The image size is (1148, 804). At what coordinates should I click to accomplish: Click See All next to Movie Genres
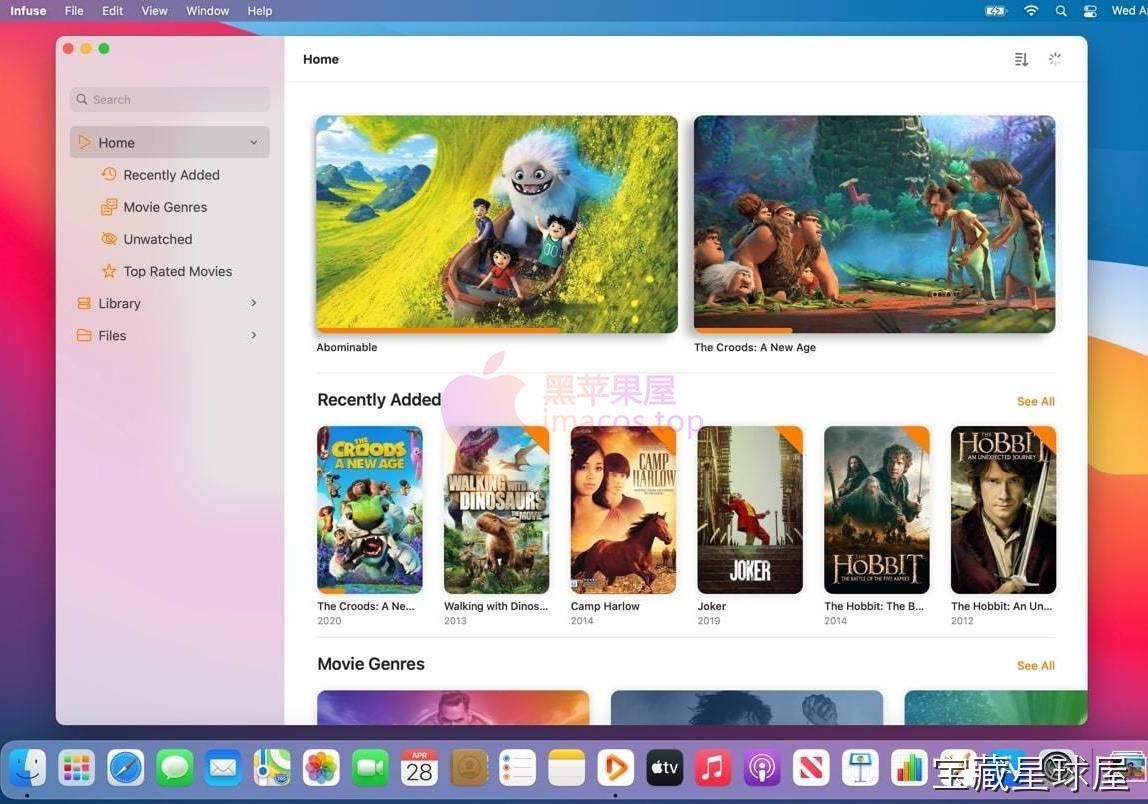coord(1035,666)
